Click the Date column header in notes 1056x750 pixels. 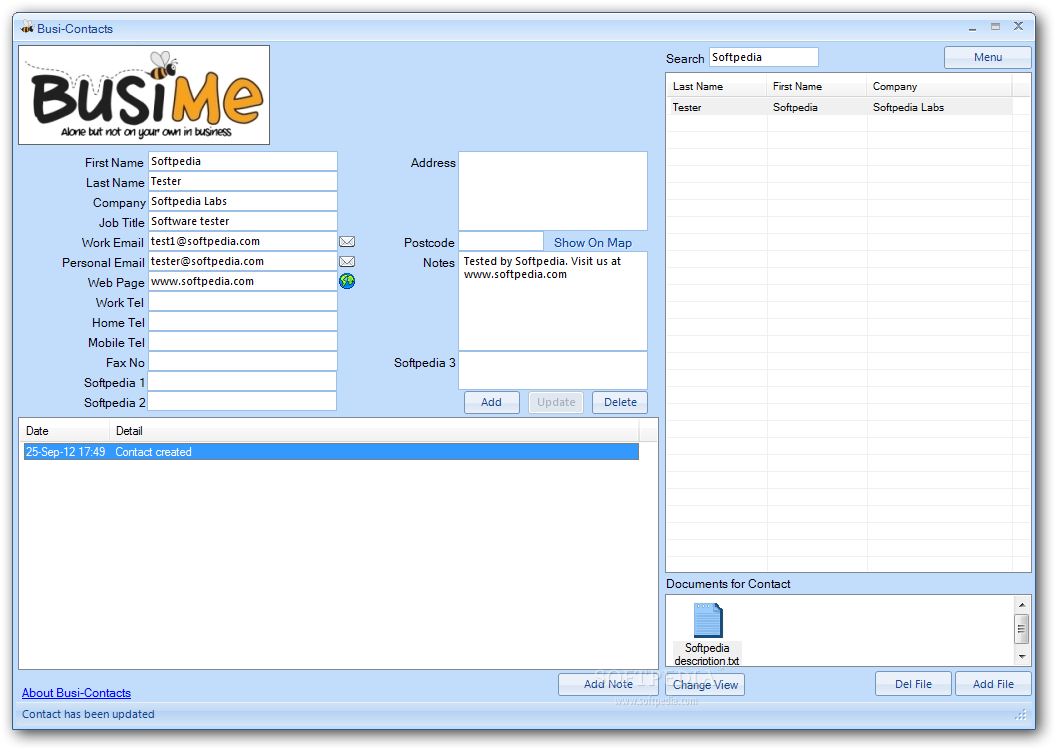tap(64, 431)
